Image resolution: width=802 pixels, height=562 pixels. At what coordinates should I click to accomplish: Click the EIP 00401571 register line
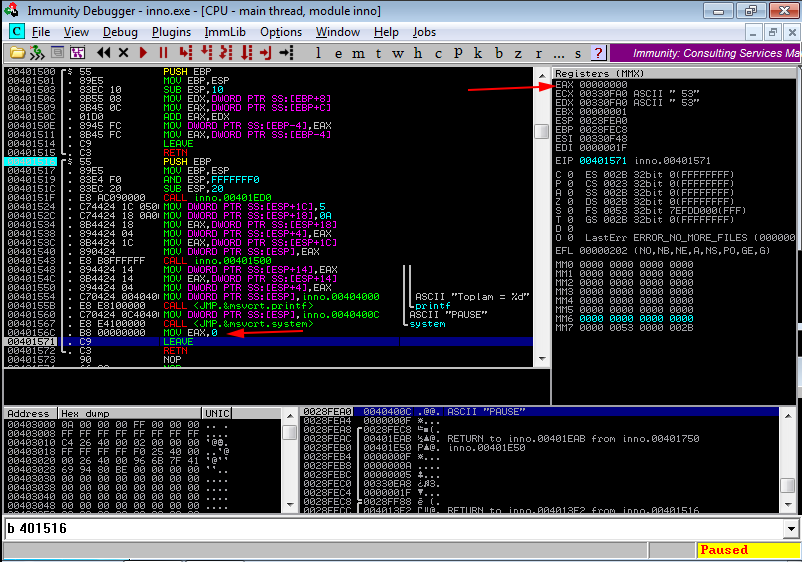[633, 161]
